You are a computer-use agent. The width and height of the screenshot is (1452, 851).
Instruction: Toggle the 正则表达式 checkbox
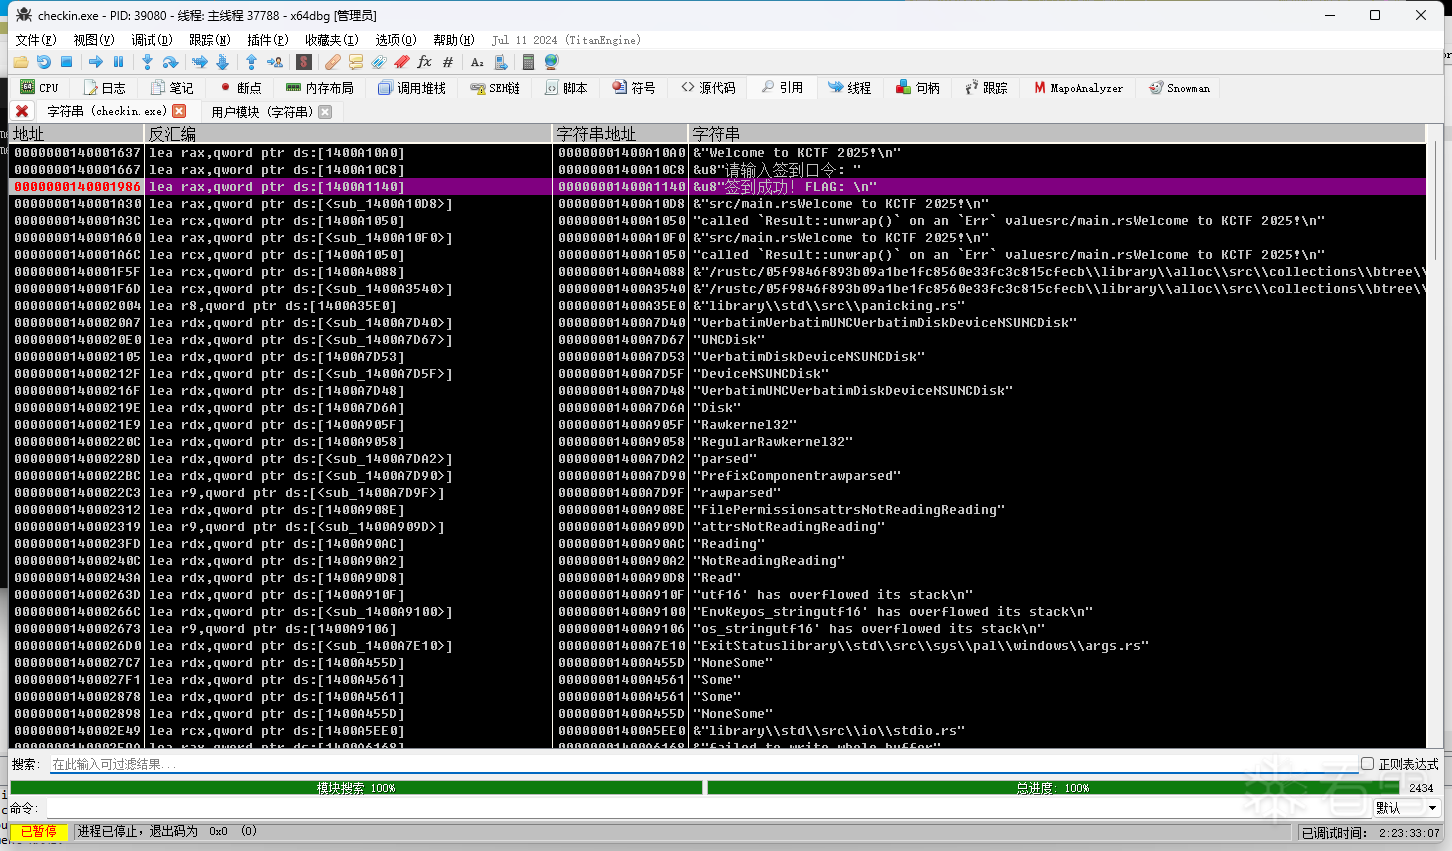[x=1367, y=764]
